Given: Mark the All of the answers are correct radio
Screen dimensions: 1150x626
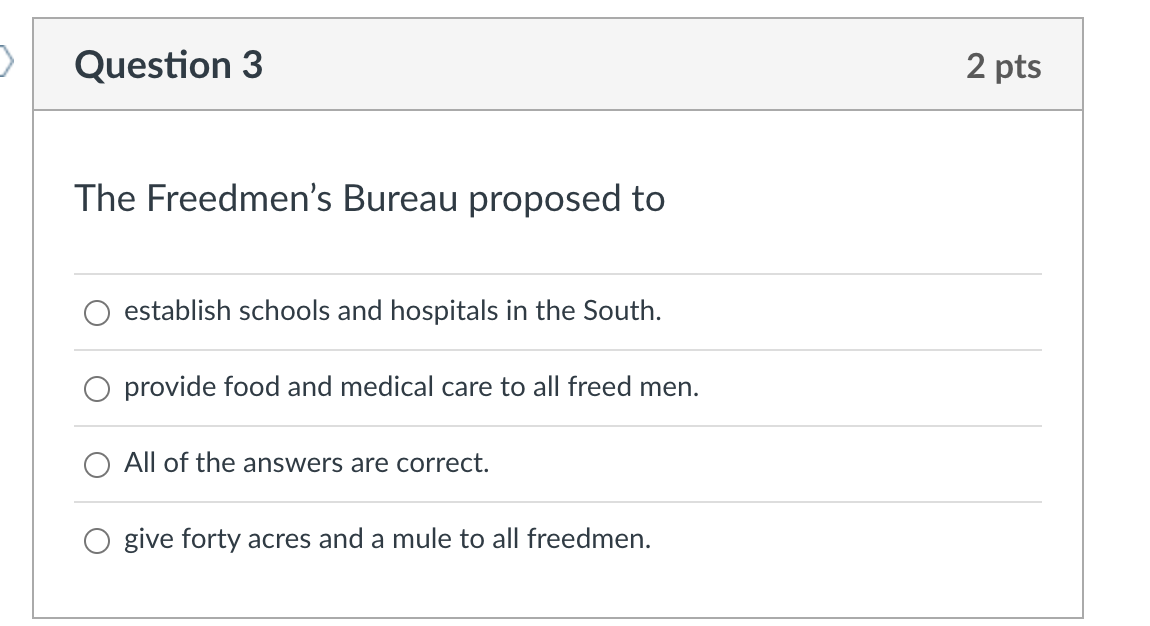Looking at the screenshot, I should [97, 465].
